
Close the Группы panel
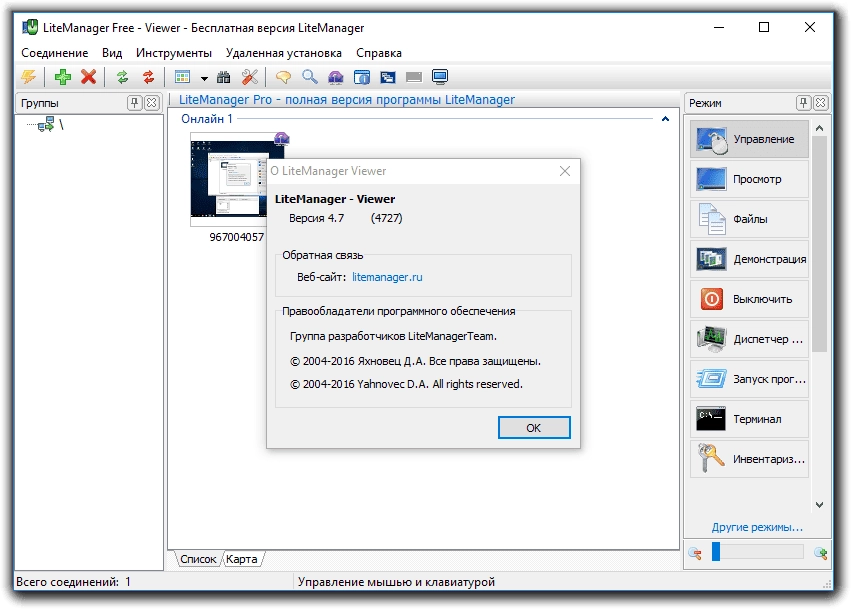click(x=152, y=103)
